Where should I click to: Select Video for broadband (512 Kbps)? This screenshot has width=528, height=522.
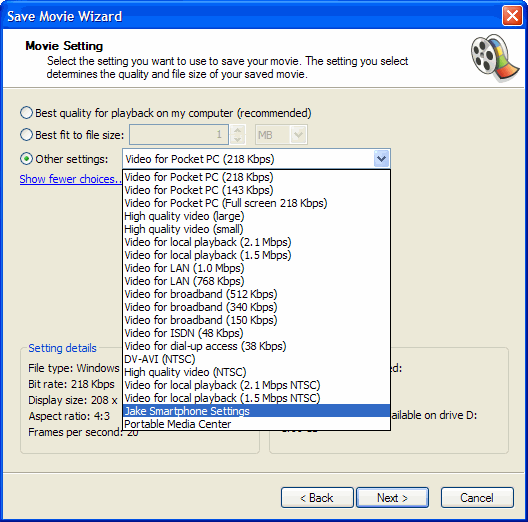(256, 294)
